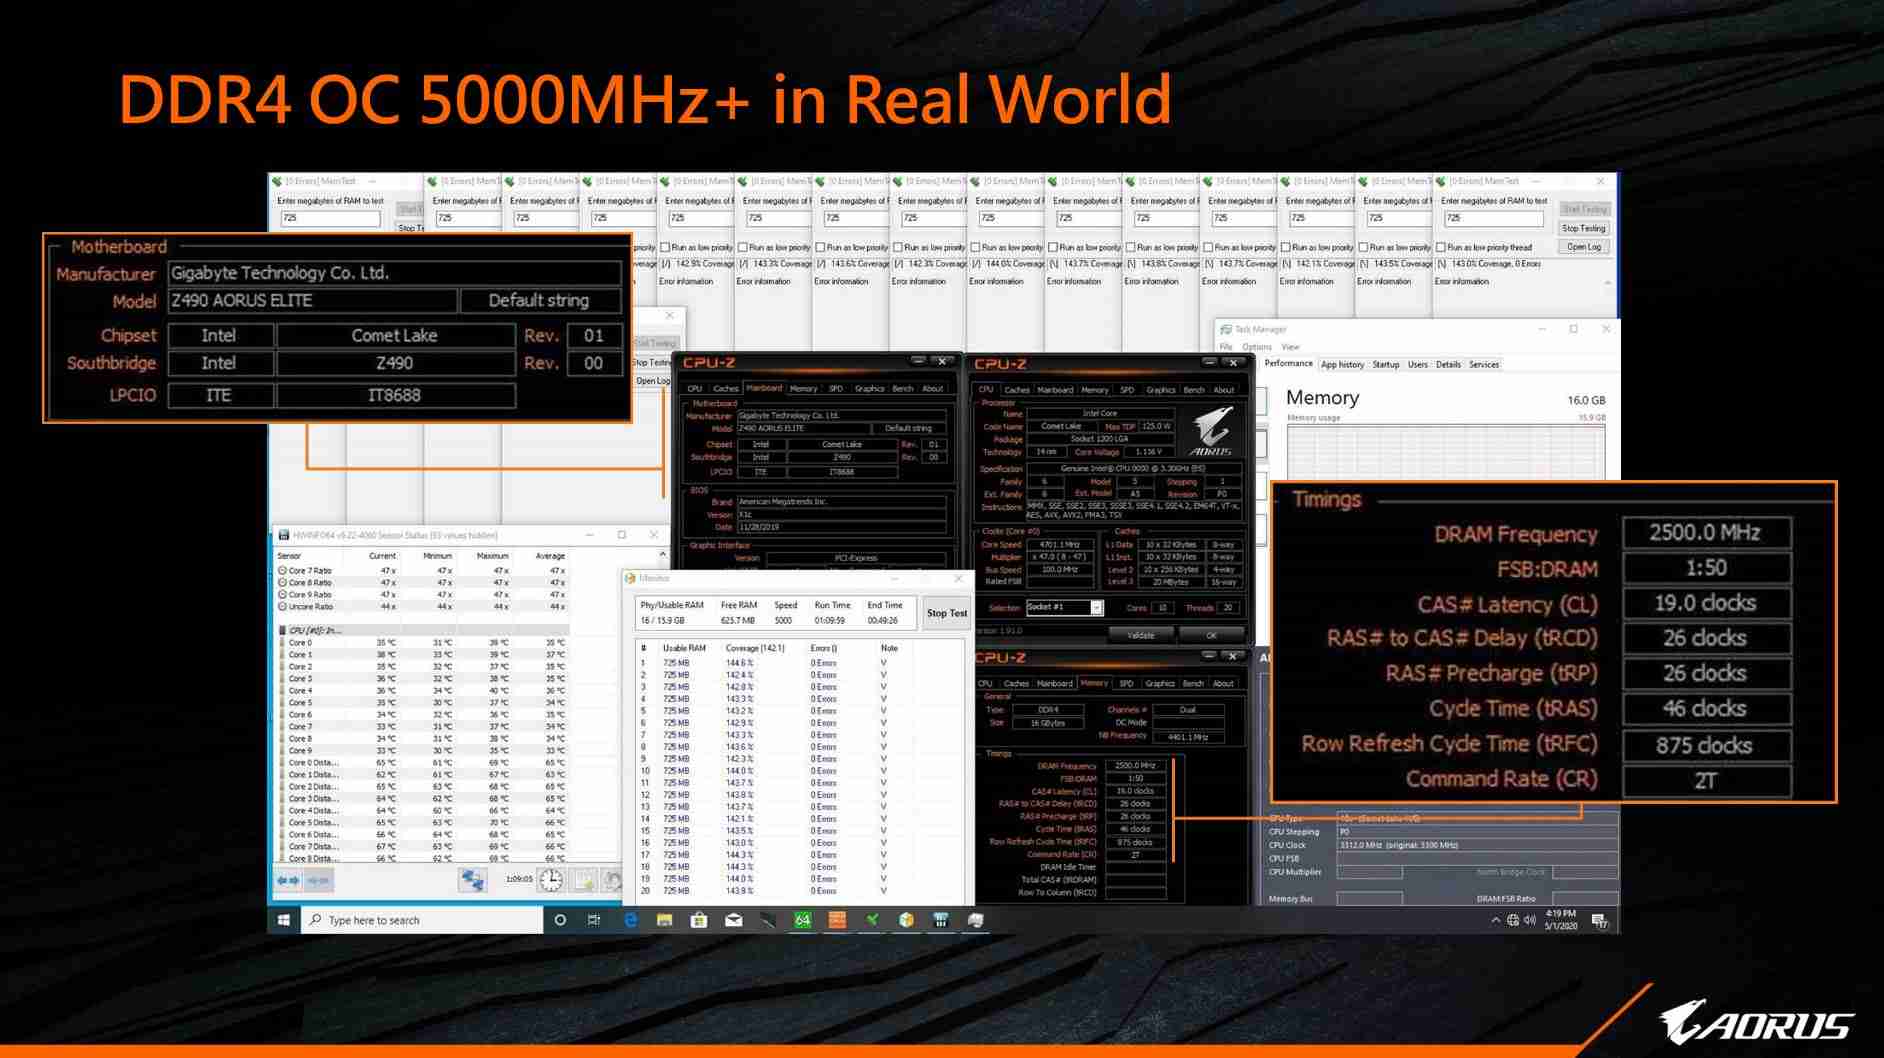The height and width of the screenshot is (1058, 1884).
Task: Switch to Task Manager's Users tab
Action: point(1417,365)
